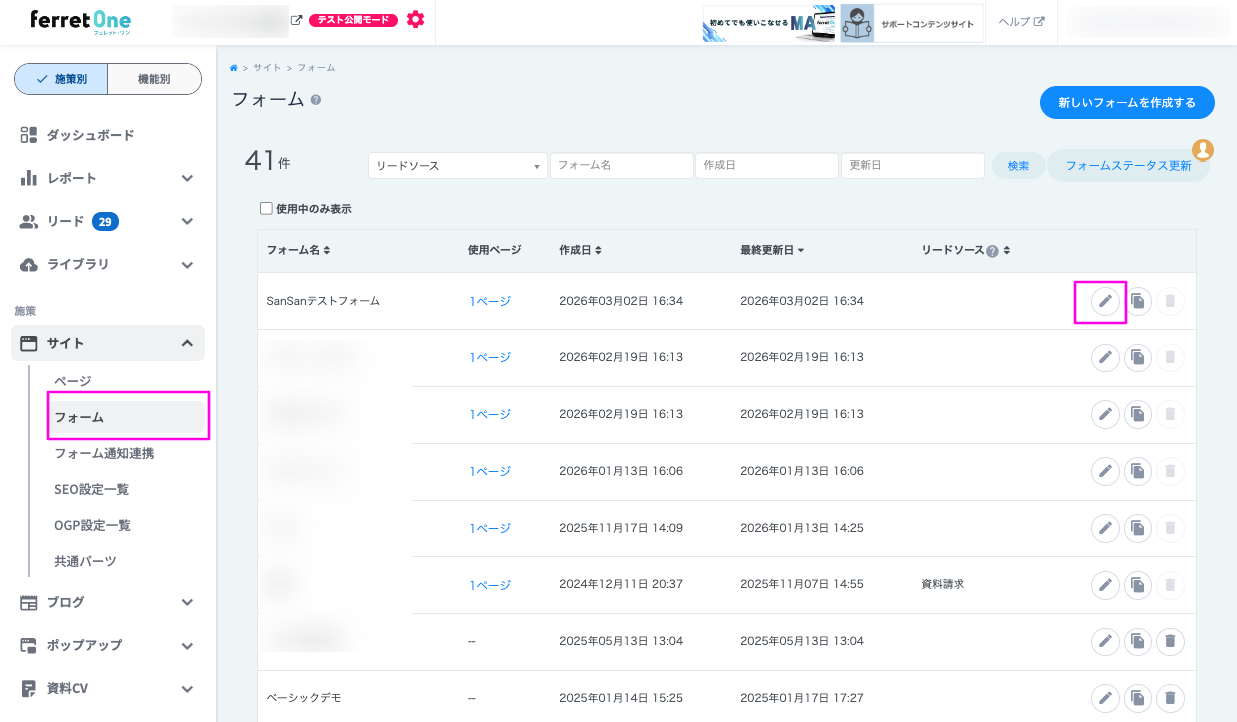1237x722 pixels.
Task: Open the 1ページ link for SanSanテストフォーム
Action: pyautogui.click(x=490, y=301)
